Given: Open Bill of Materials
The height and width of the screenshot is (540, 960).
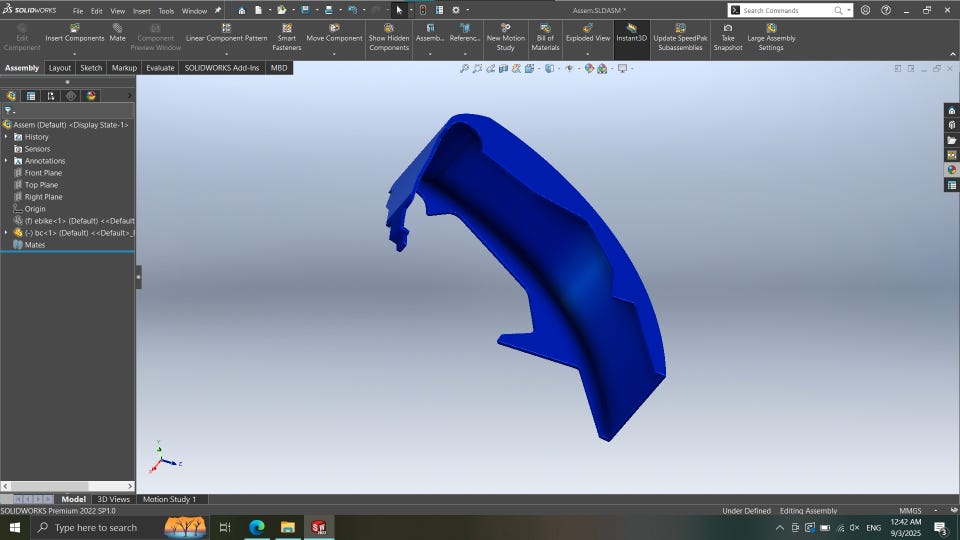Looking at the screenshot, I should [545, 38].
